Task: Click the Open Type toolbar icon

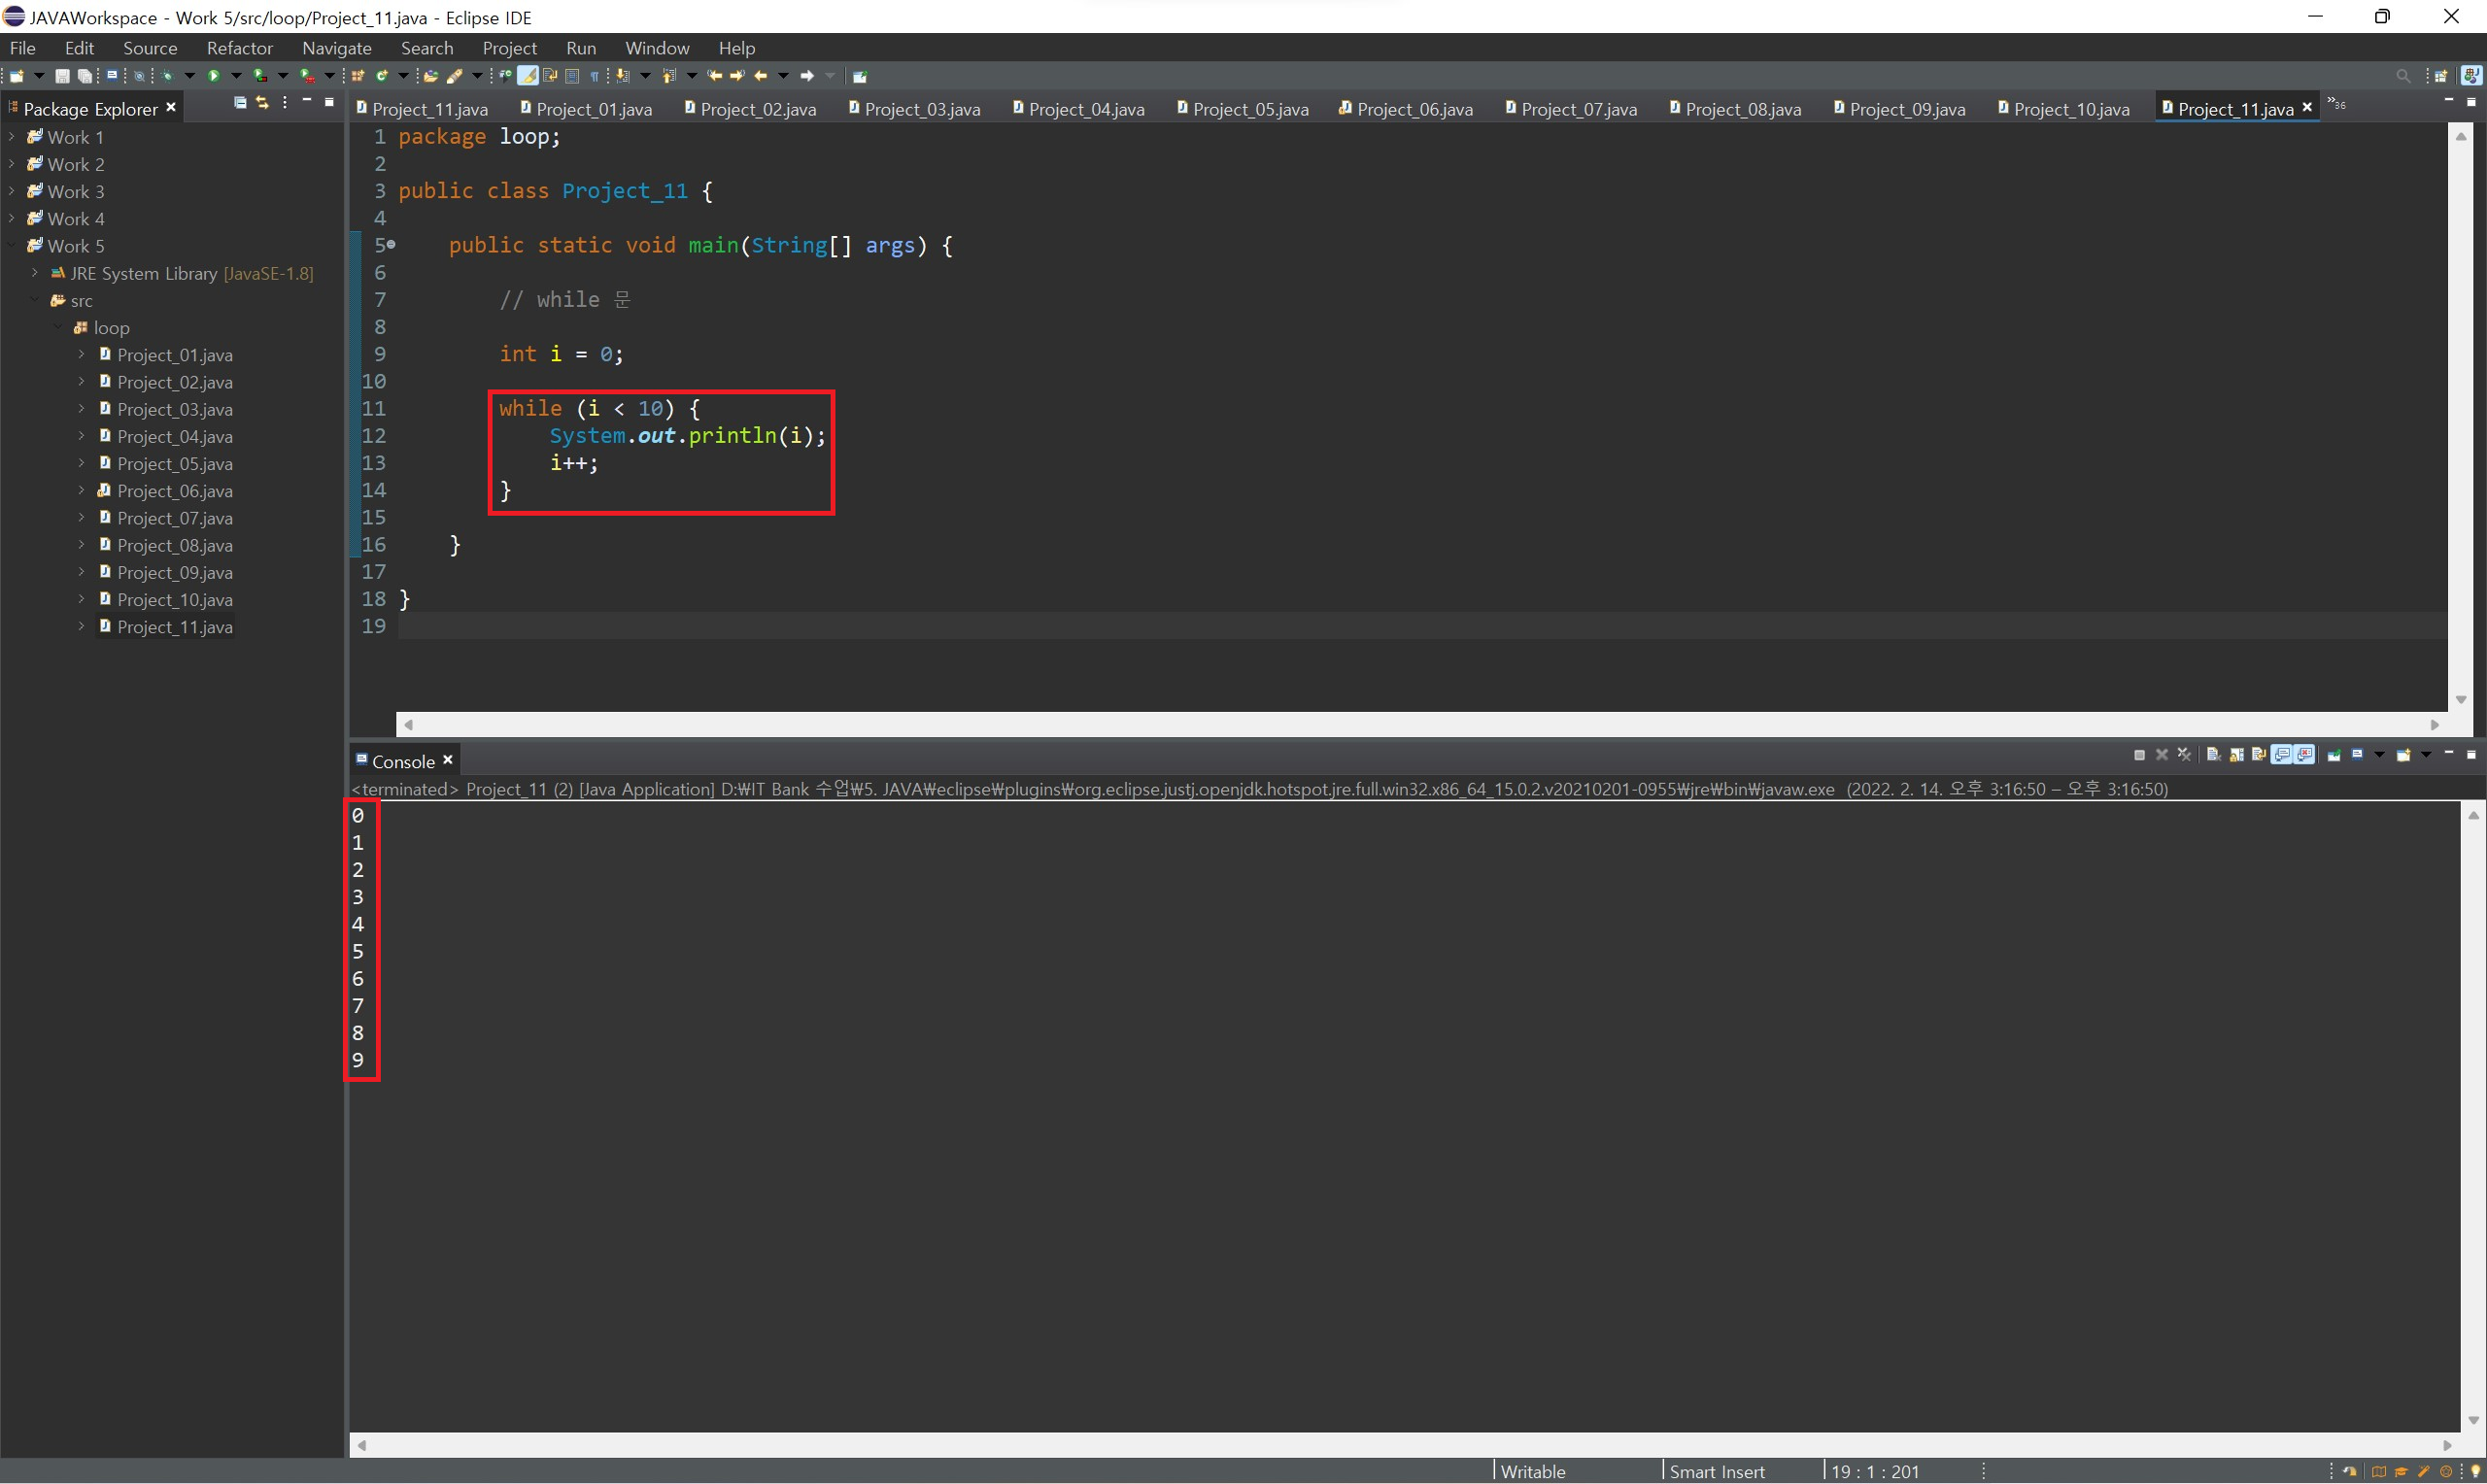Action: [431, 76]
